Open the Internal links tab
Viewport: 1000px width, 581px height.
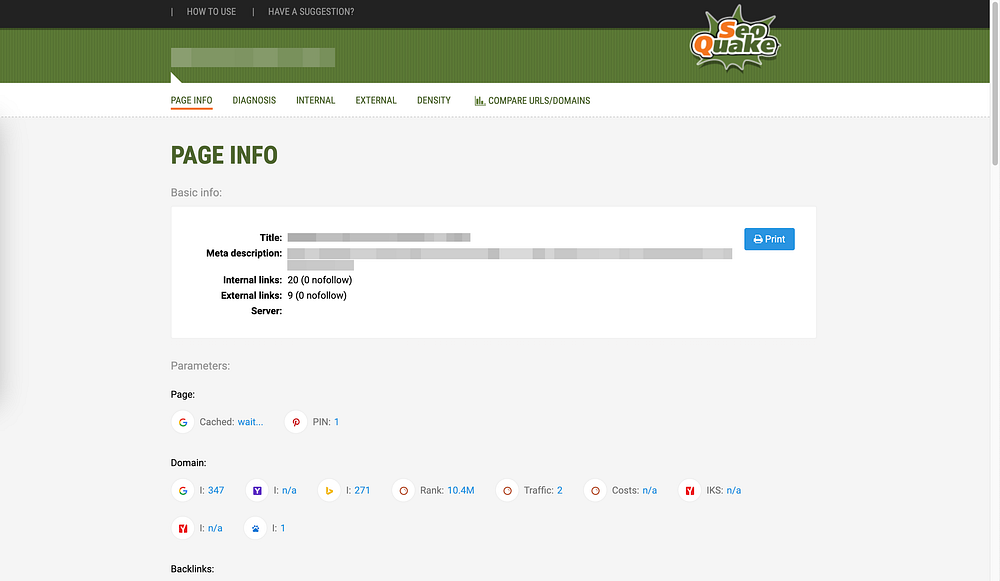pos(316,101)
